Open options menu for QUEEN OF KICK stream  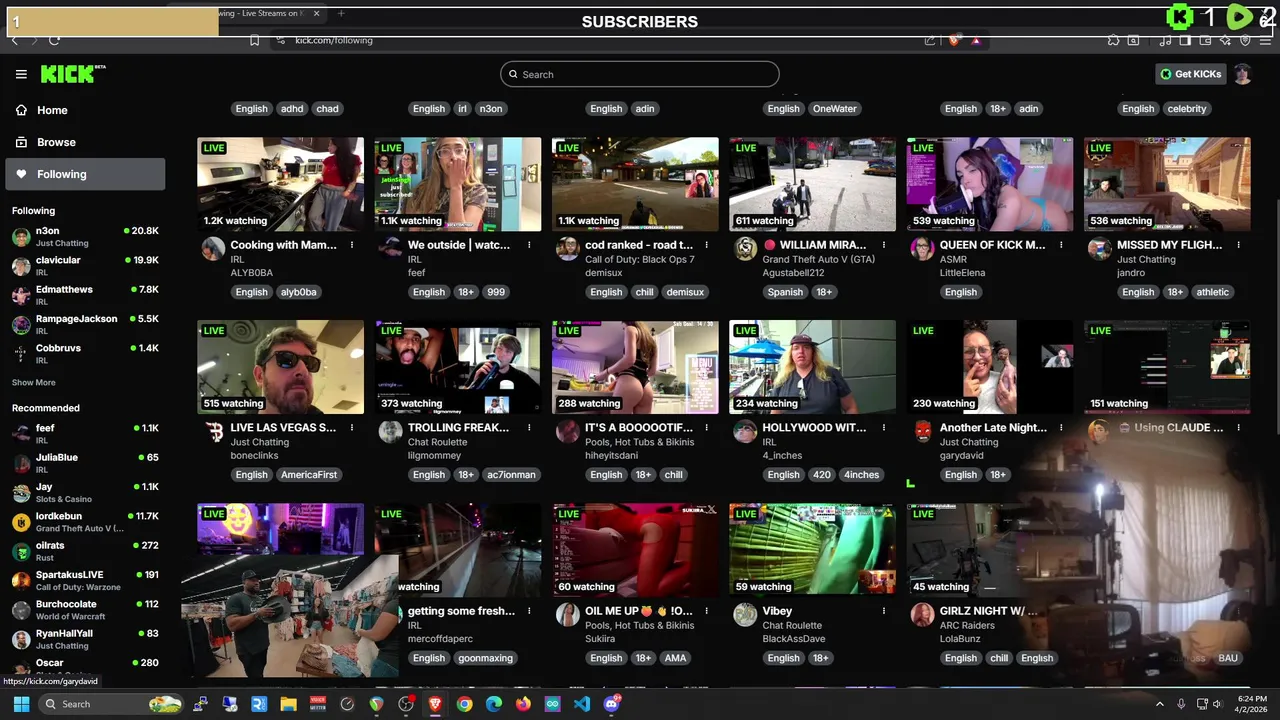coord(1061,245)
